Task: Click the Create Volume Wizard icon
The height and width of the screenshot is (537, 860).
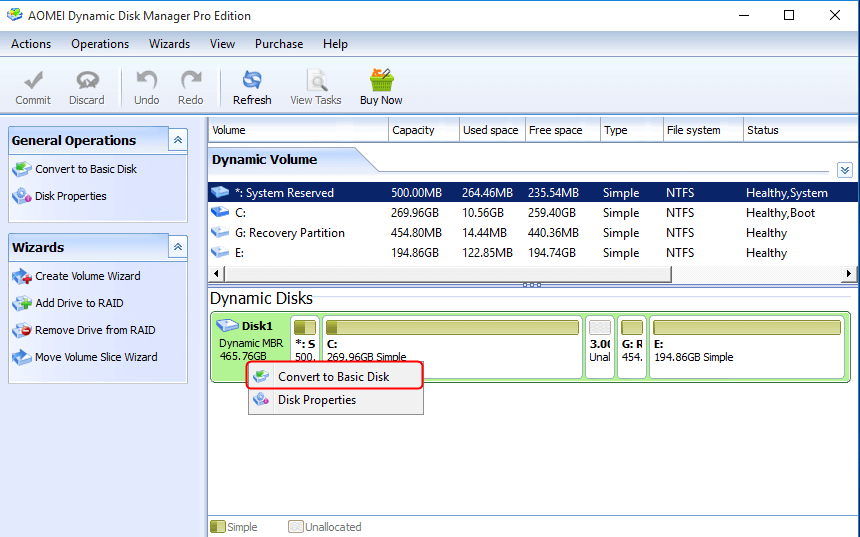Action: 22,276
